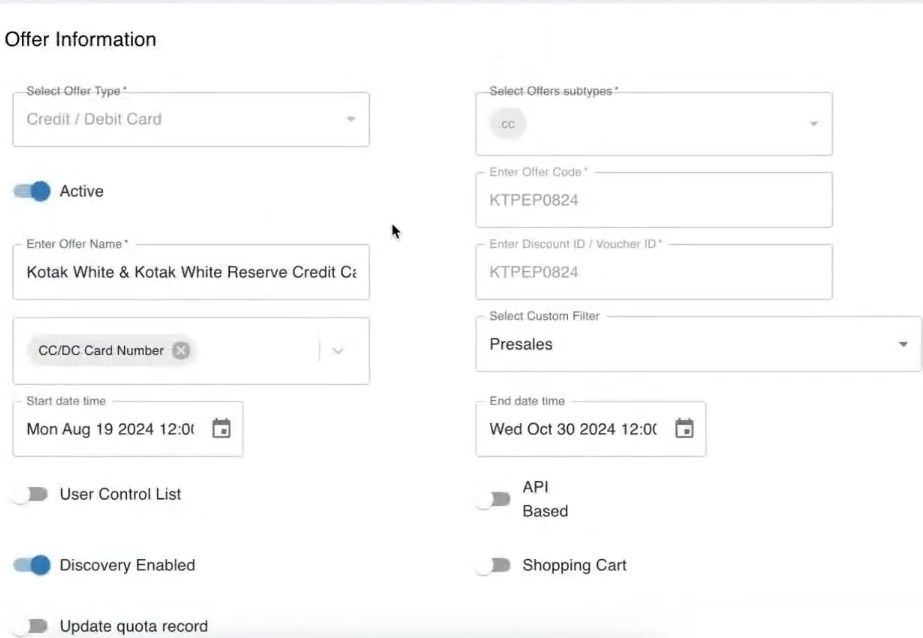This screenshot has height=638, width=923.
Task: Expand the CC/DC Card Number chevron
Action: click(338, 350)
